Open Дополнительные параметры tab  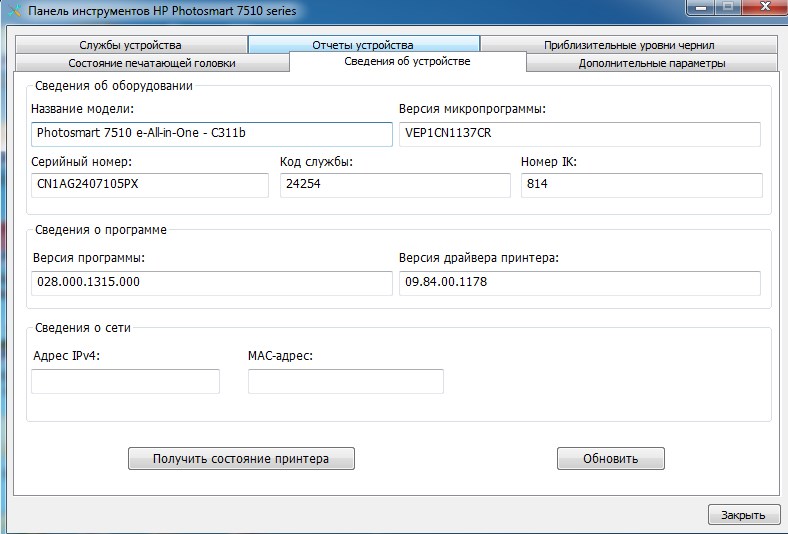652,63
